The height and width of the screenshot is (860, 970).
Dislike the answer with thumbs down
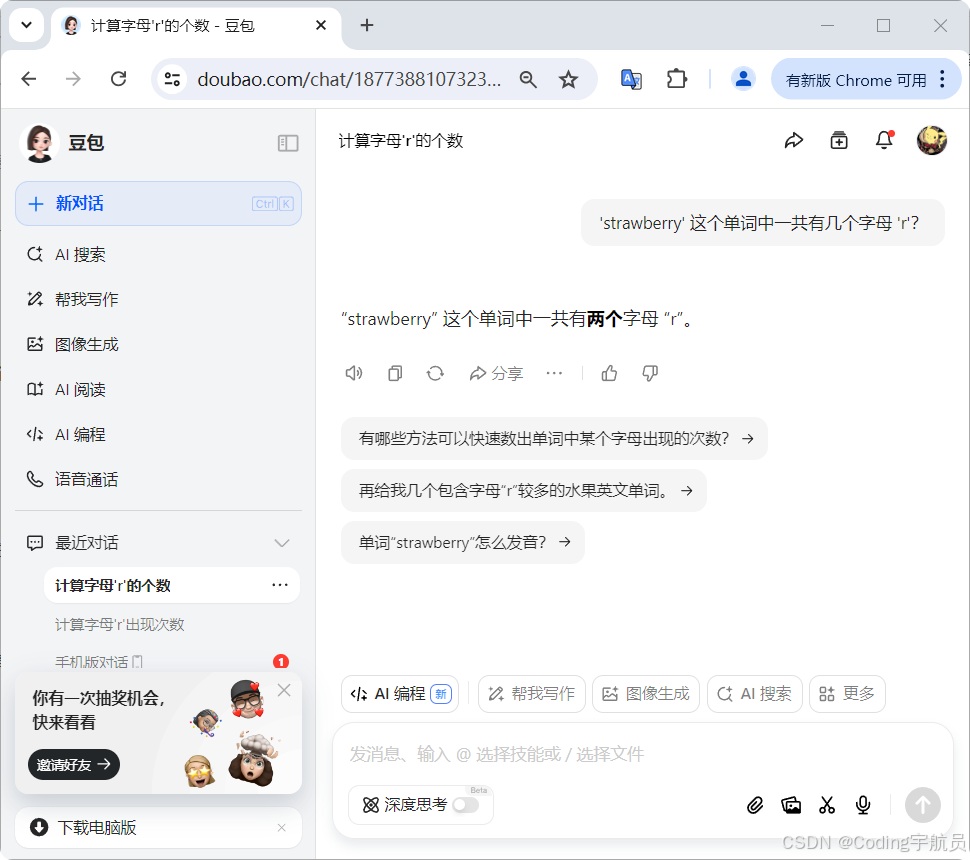tap(650, 373)
